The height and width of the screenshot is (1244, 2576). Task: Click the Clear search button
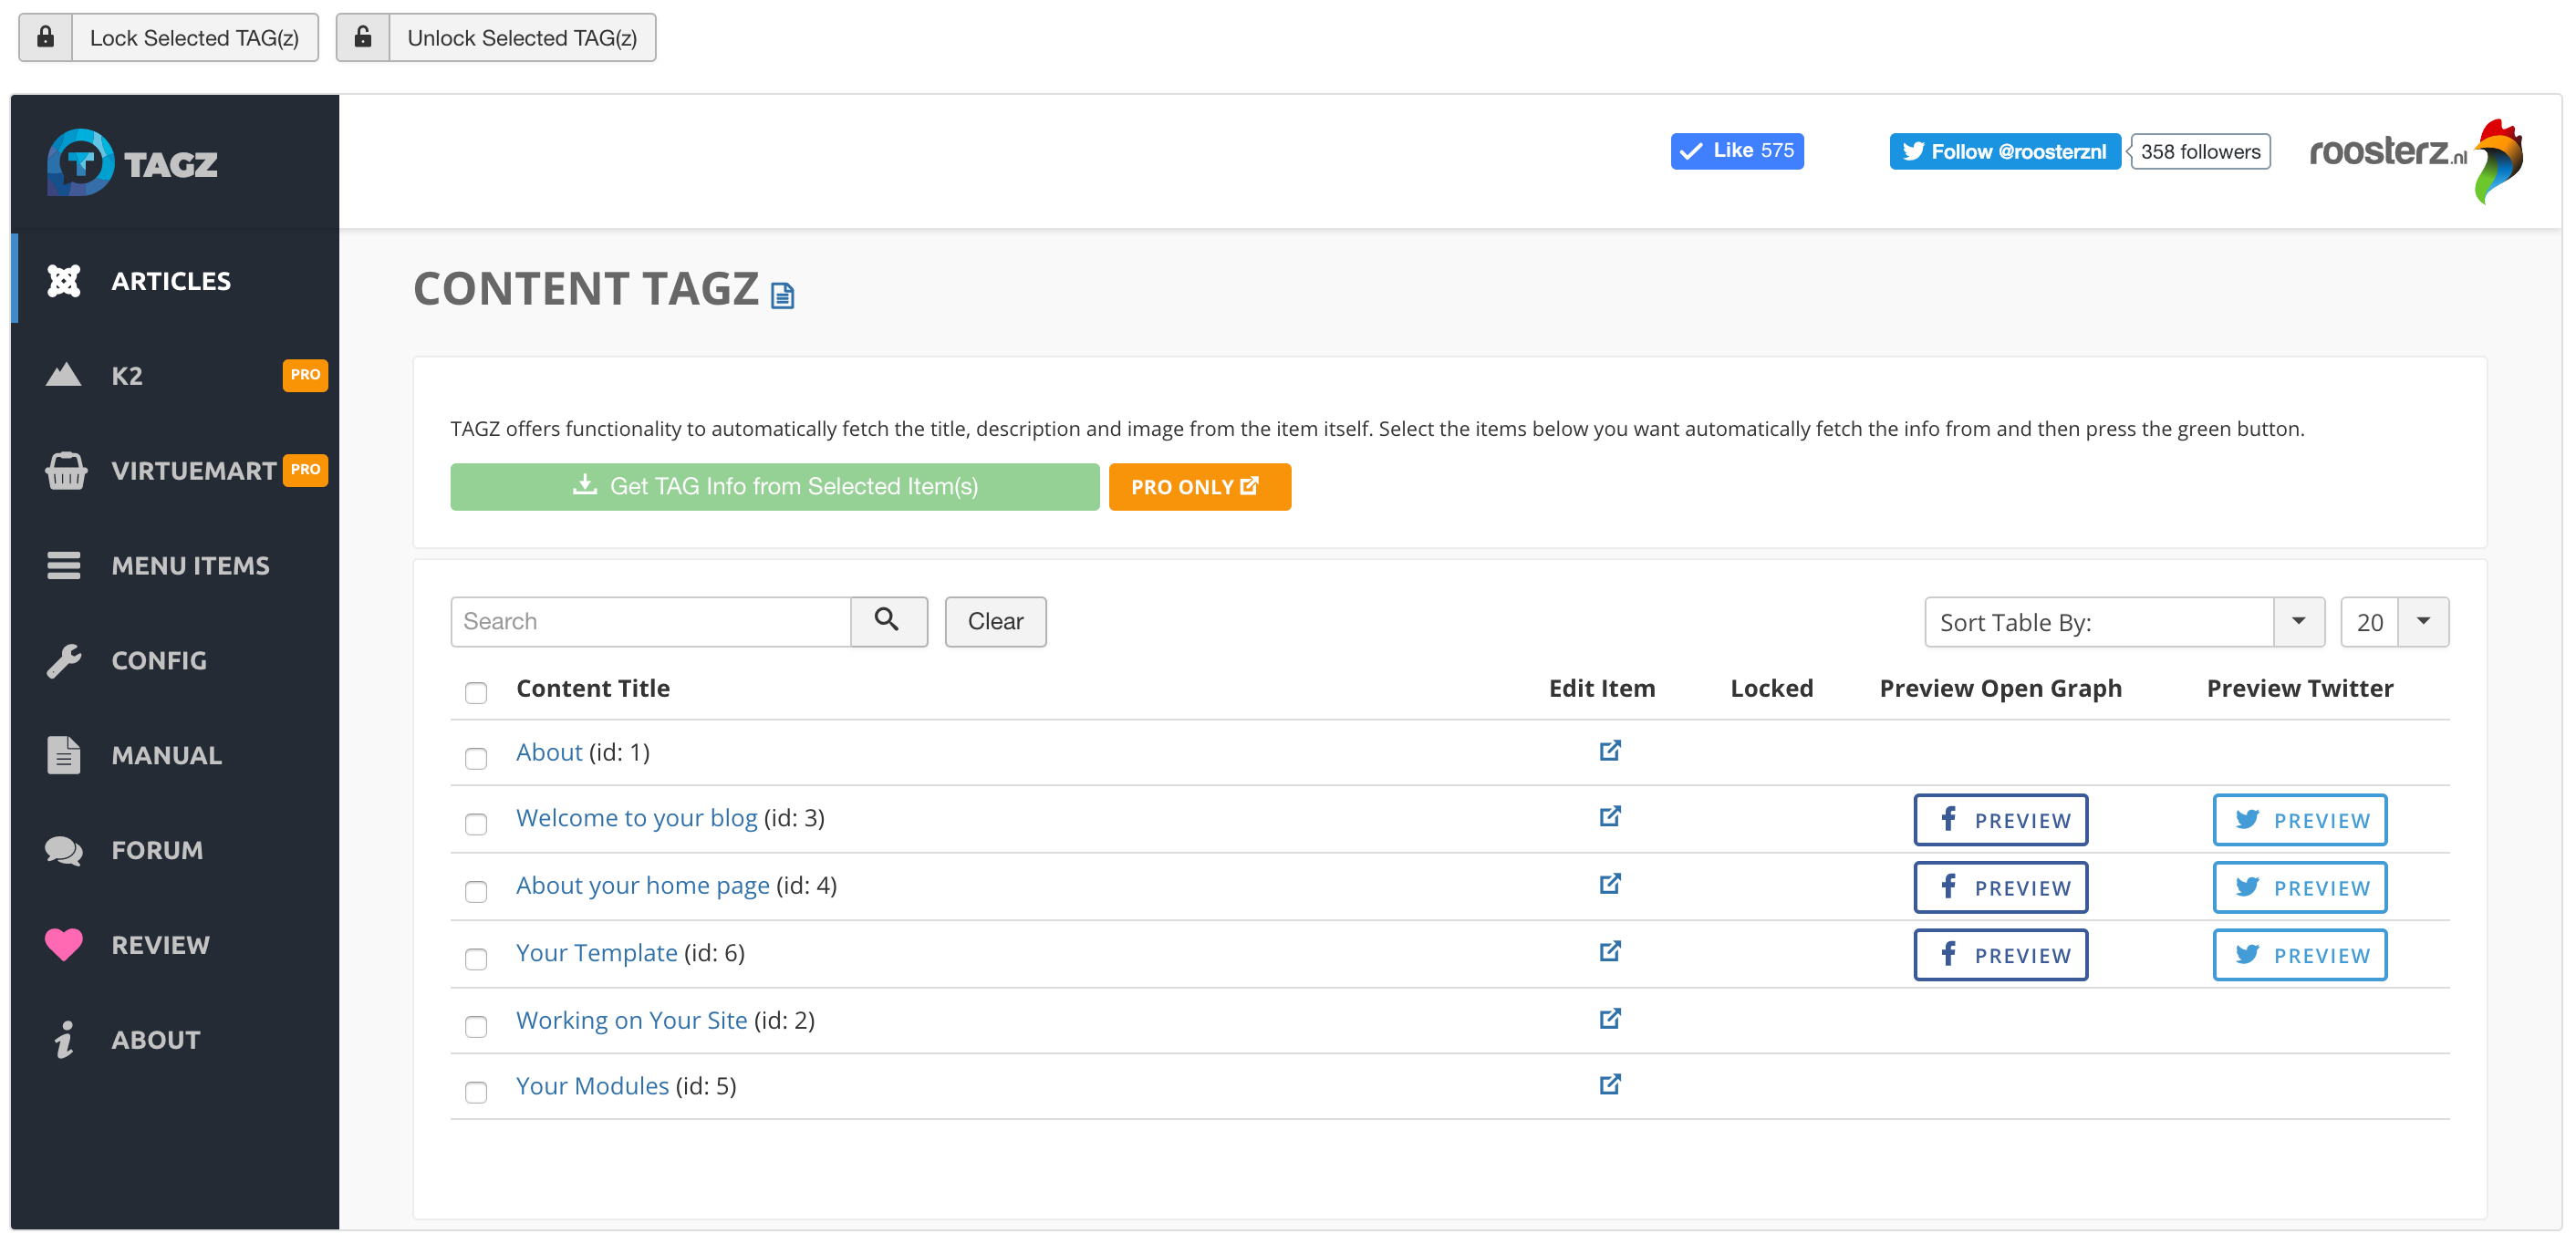tap(994, 621)
